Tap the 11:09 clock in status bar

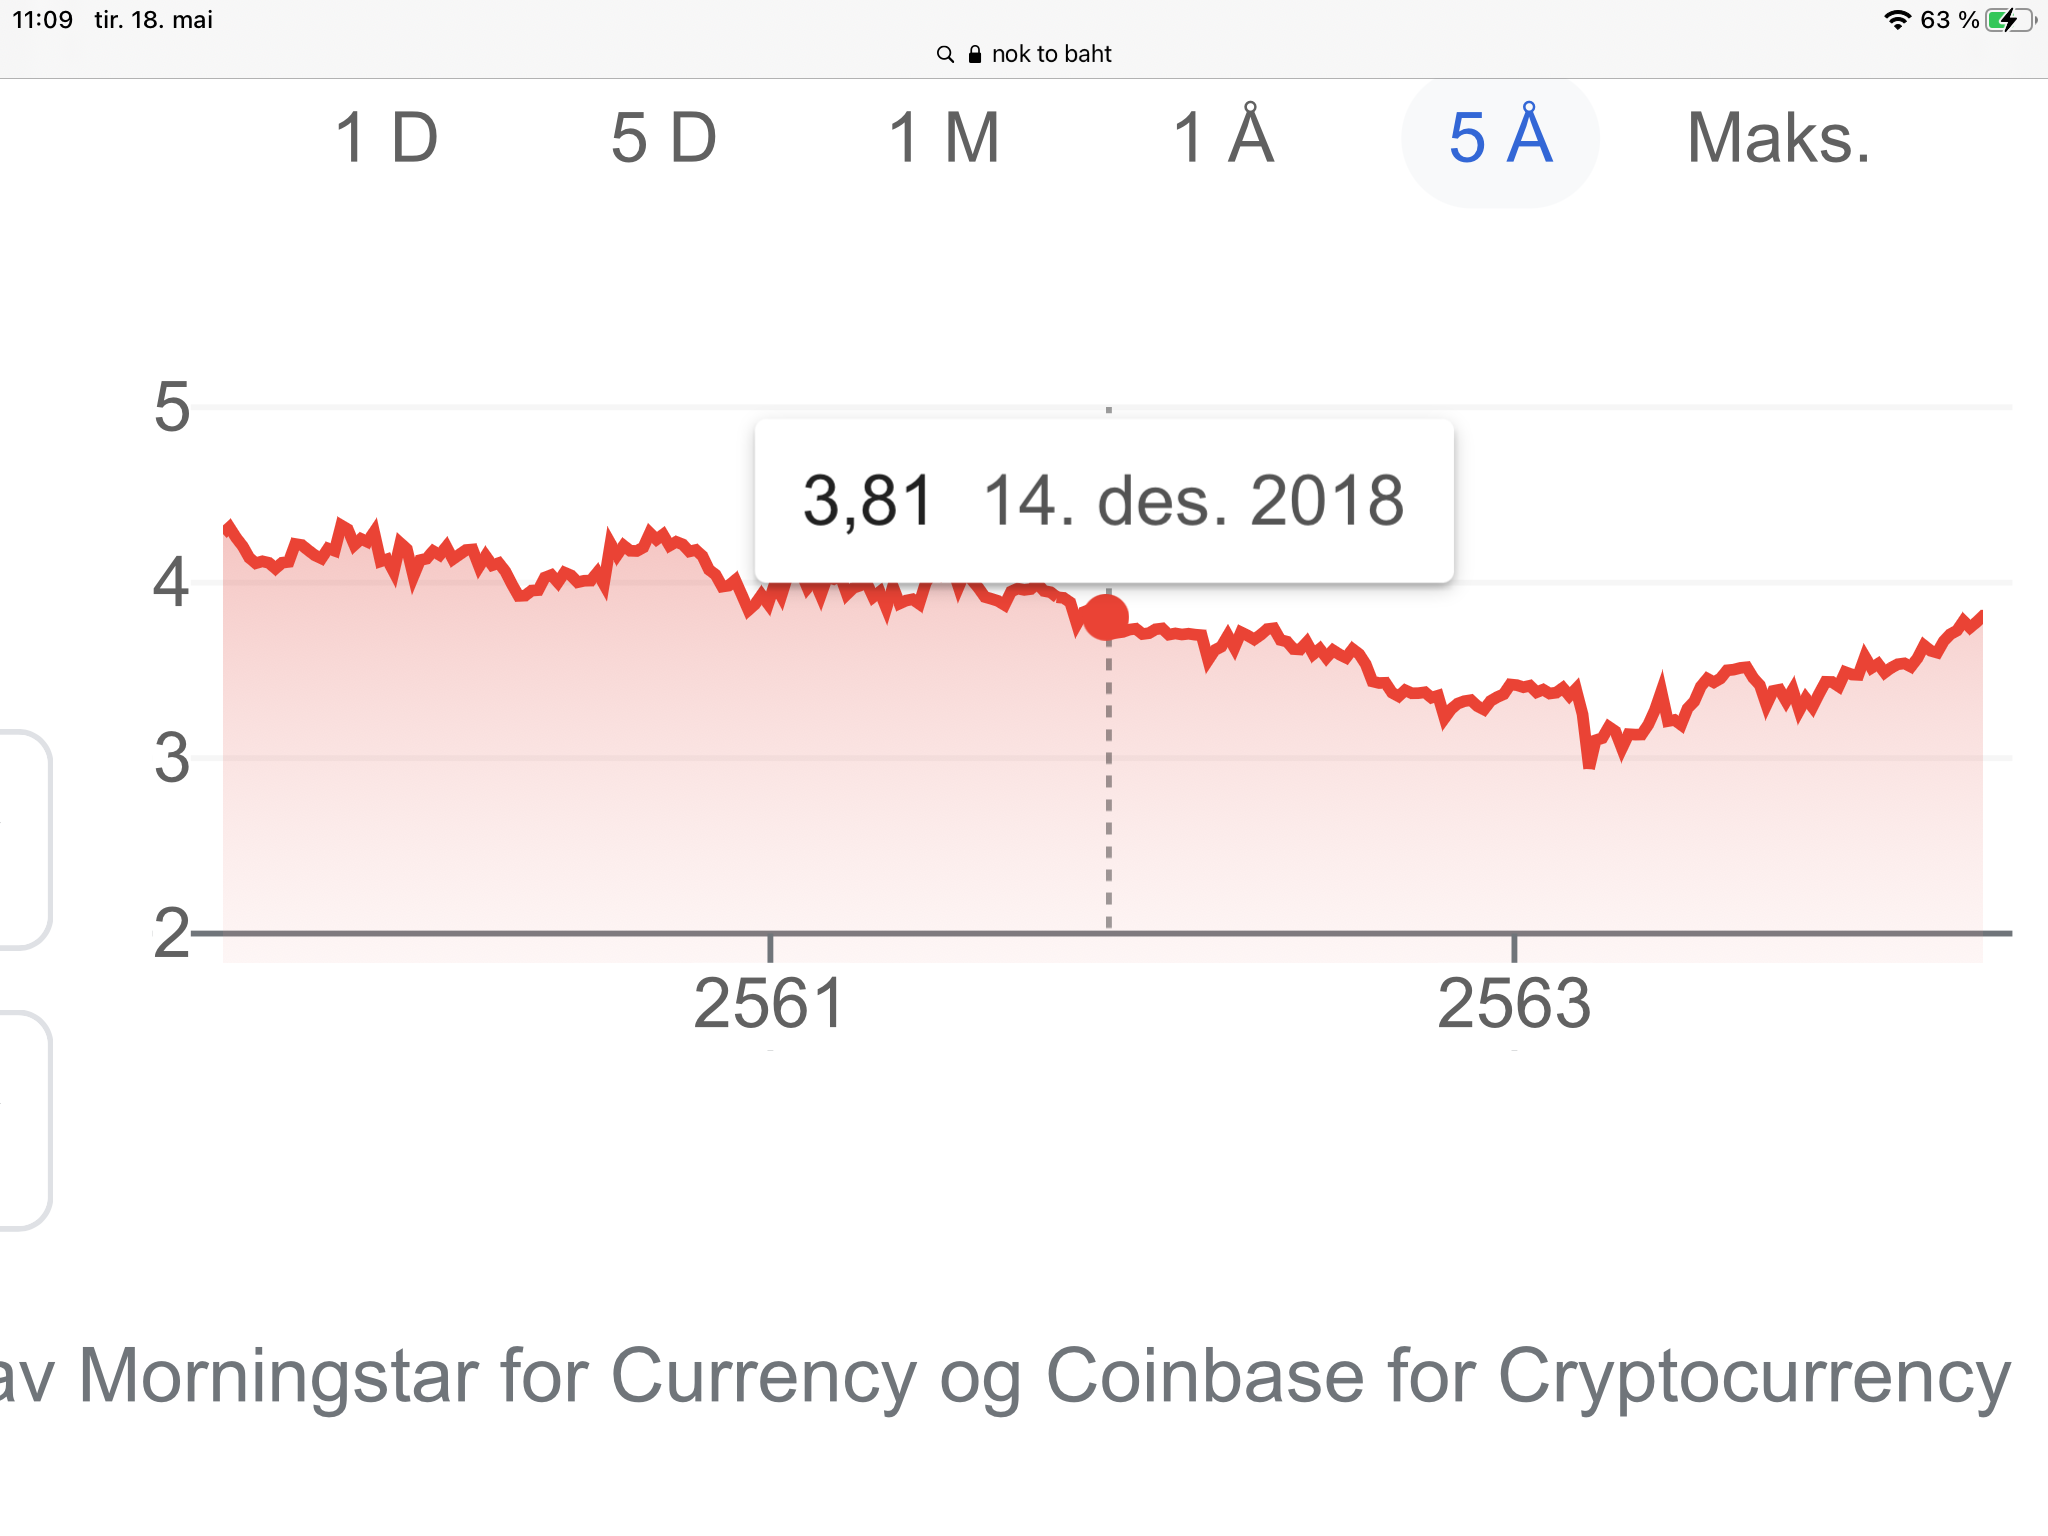click(x=43, y=20)
